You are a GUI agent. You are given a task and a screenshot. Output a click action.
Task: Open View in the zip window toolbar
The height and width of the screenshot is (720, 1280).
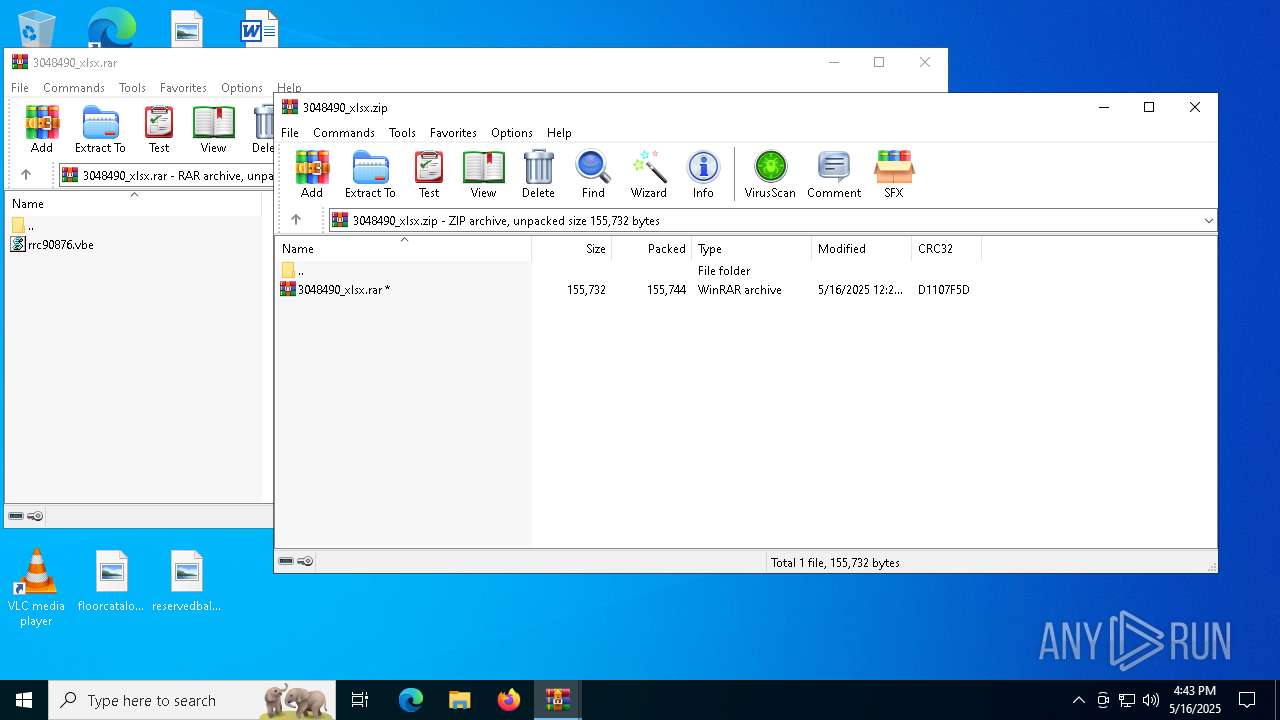coord(483,174)
